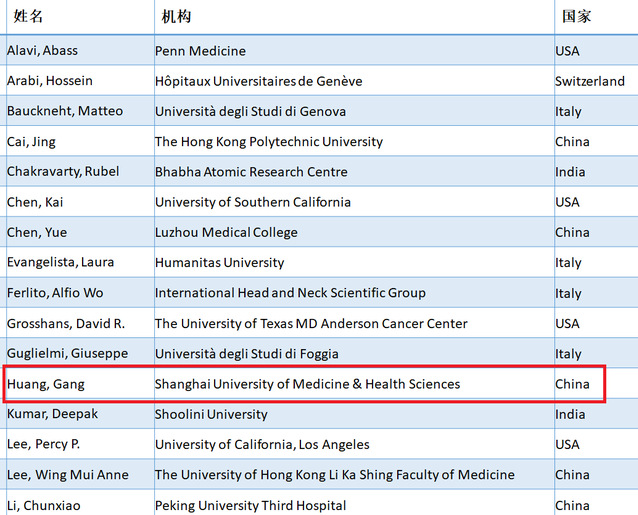The image size is (638, 515).
Task: Click the name Guglielmi, Giuseppe
Action: click(65, 354)
